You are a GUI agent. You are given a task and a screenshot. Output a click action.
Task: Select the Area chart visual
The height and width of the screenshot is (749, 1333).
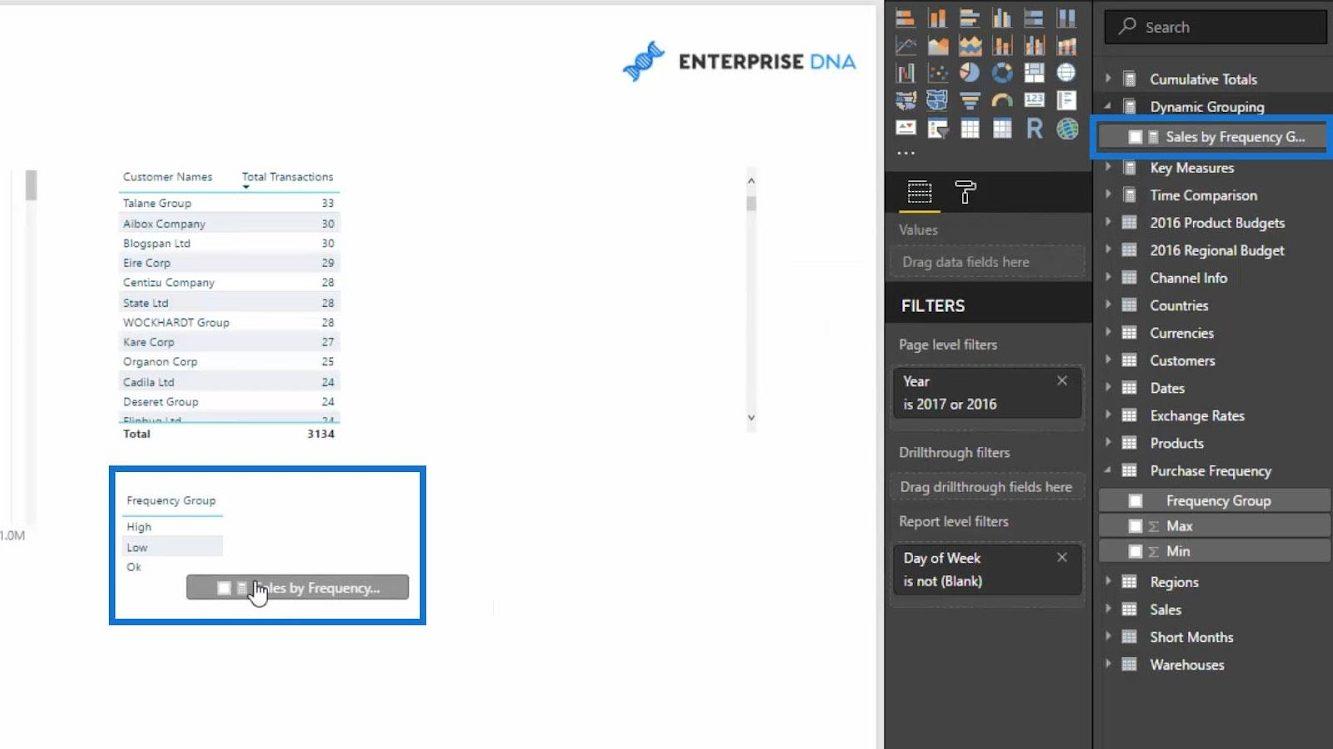click(x=937, y=45)
